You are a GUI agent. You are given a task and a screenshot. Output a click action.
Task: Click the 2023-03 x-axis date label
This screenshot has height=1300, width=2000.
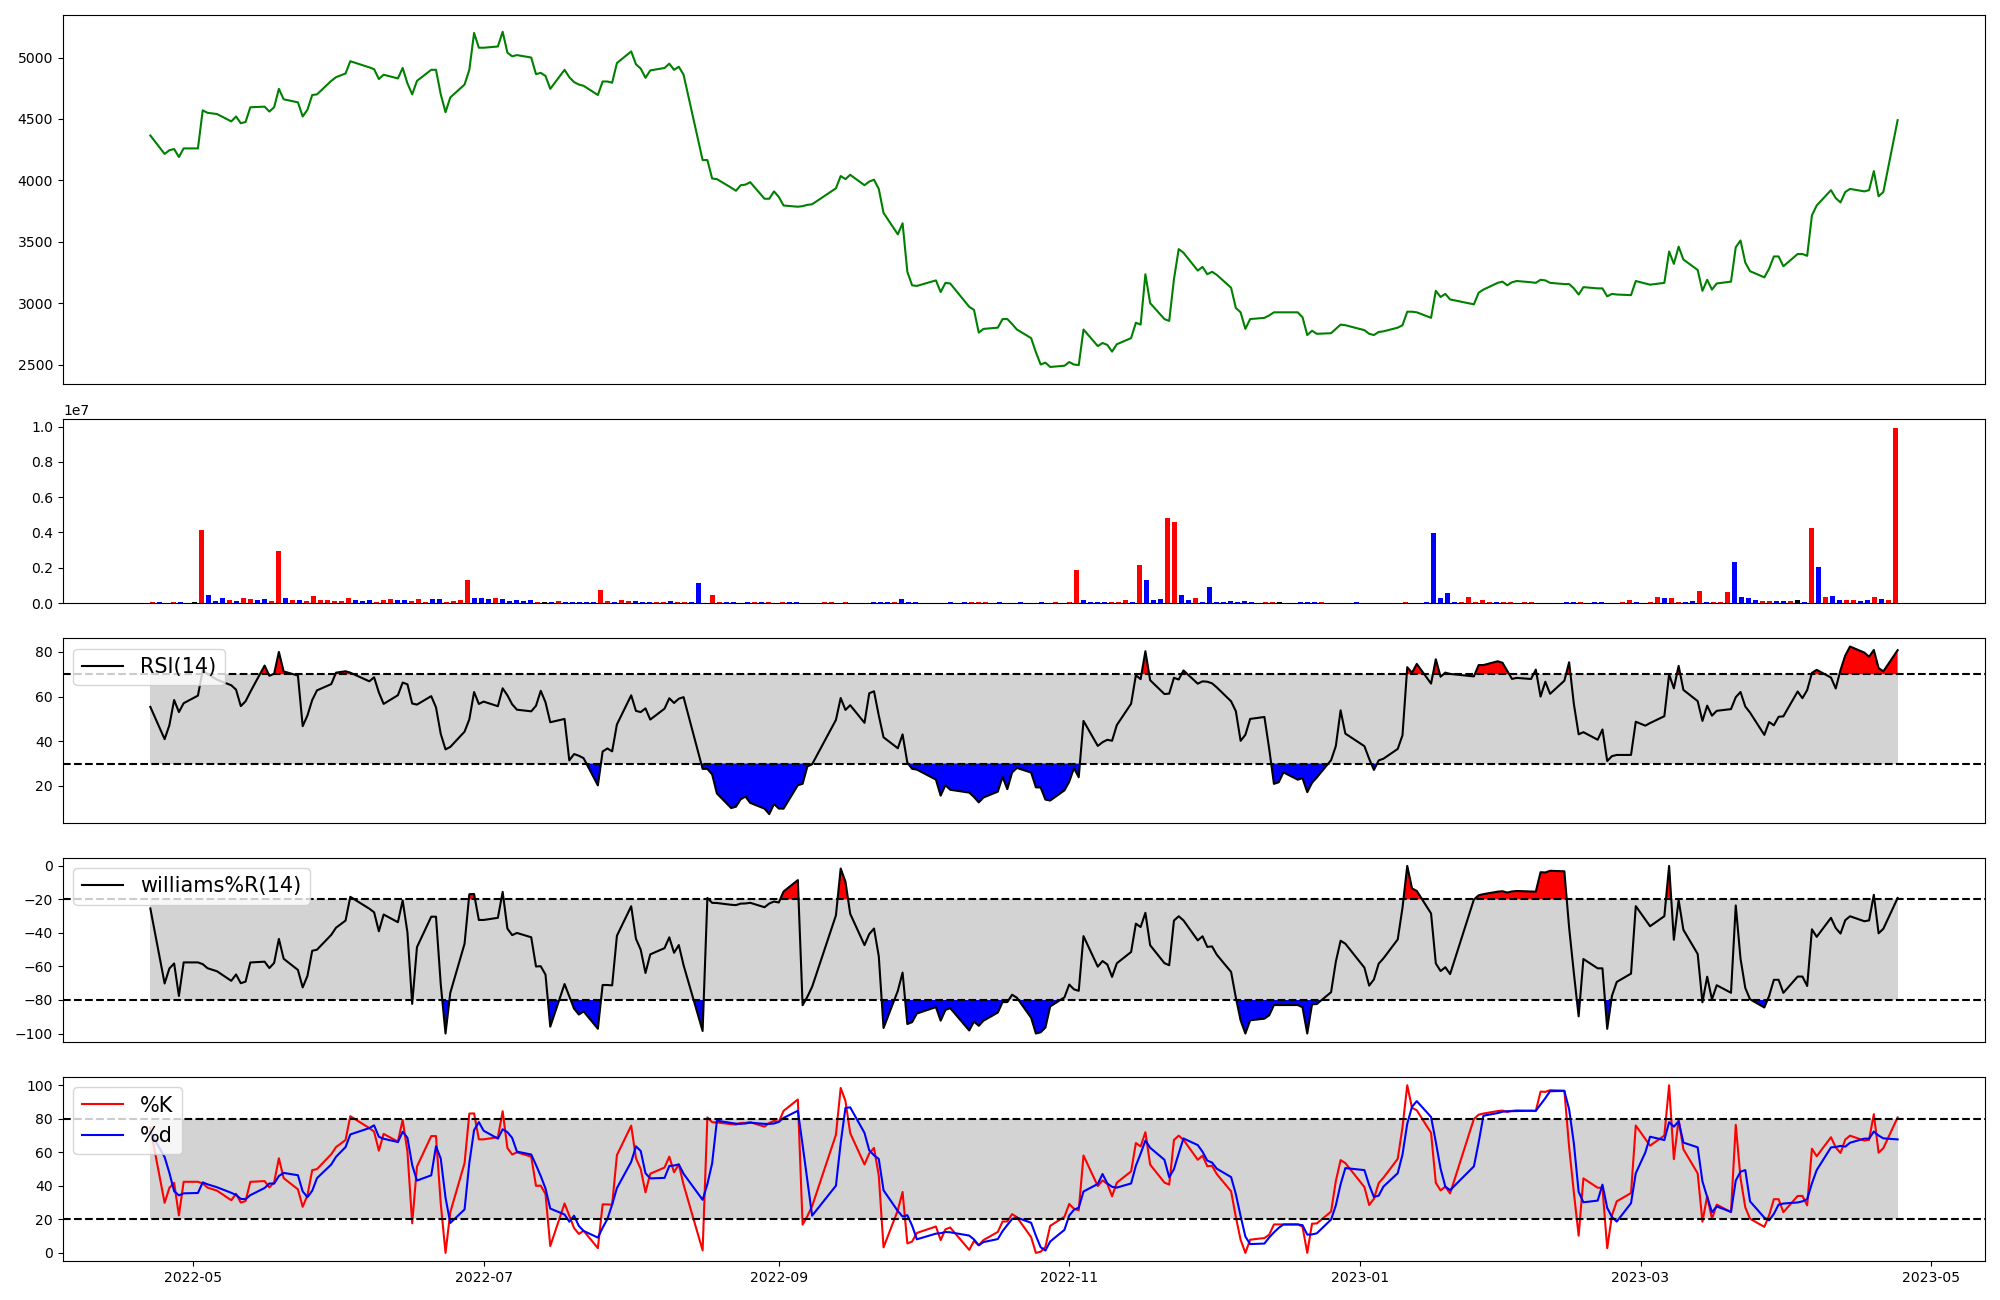click(x=1641, y=1277)
